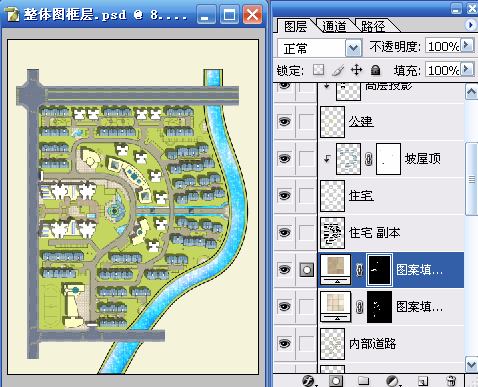The height and width of the screenshot is (387, 478).
Task: Switch to the 通道 tab
Action: coord(334,26)
